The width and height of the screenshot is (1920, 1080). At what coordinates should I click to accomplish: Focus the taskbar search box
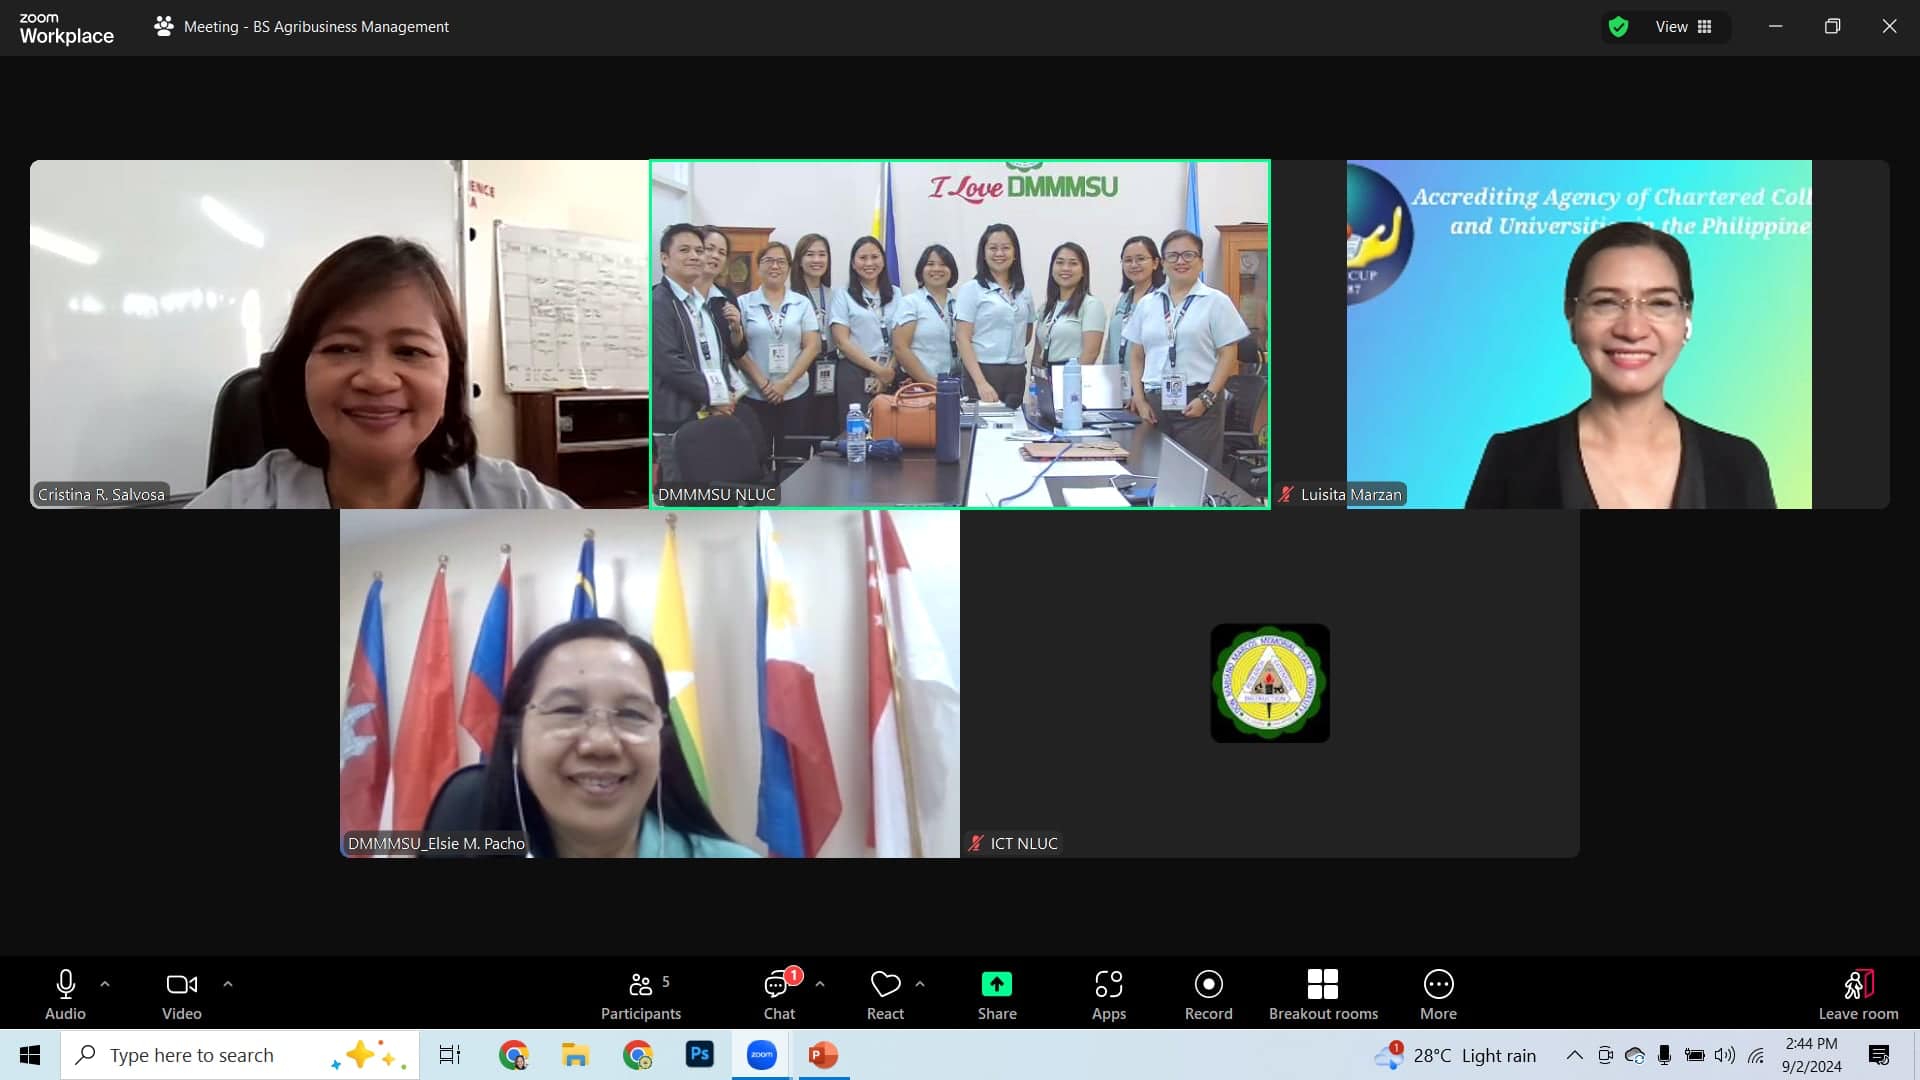(x=240, y=1055)
